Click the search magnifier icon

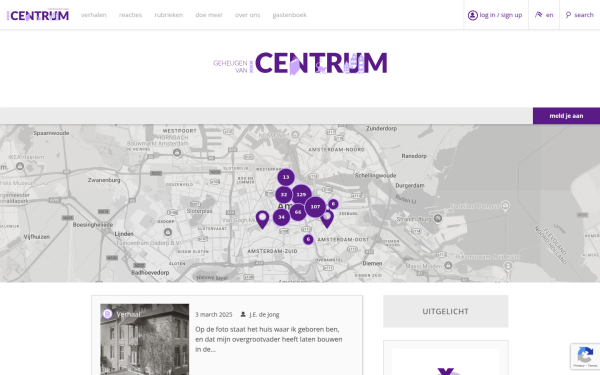coord(568,15)
